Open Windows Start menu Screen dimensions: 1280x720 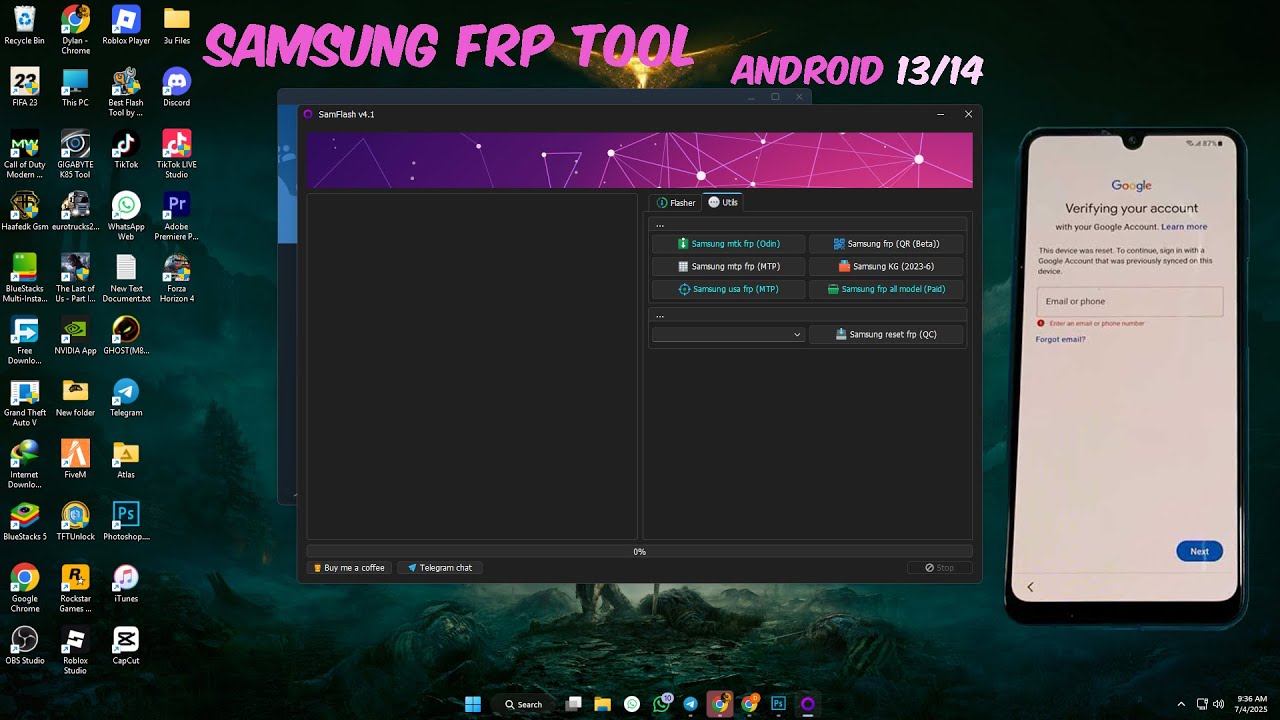pos(473,704)
